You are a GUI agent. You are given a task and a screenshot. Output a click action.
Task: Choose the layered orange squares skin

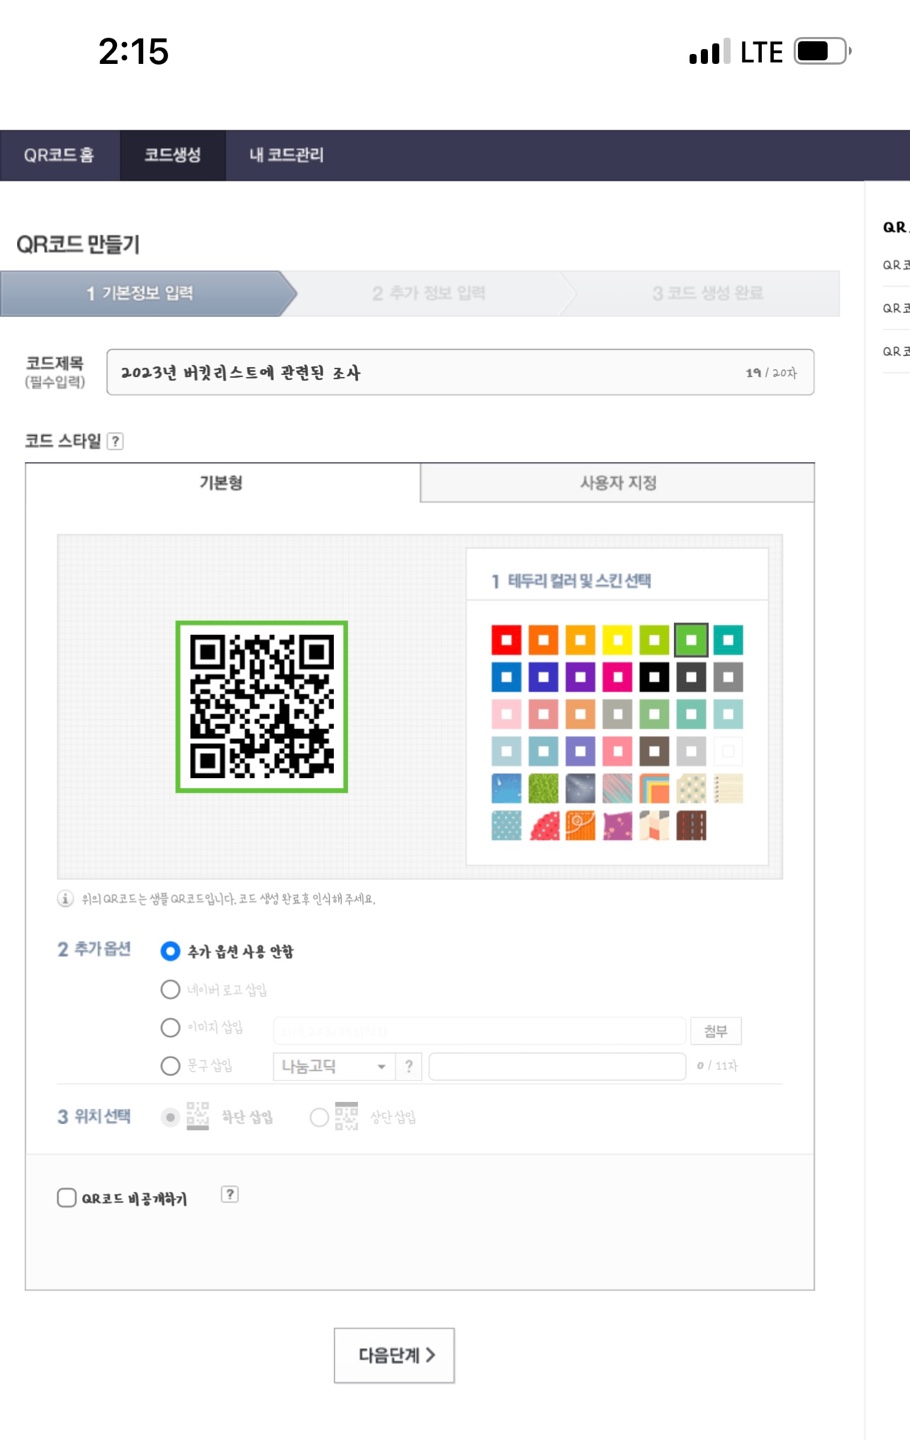pos(654,788)
